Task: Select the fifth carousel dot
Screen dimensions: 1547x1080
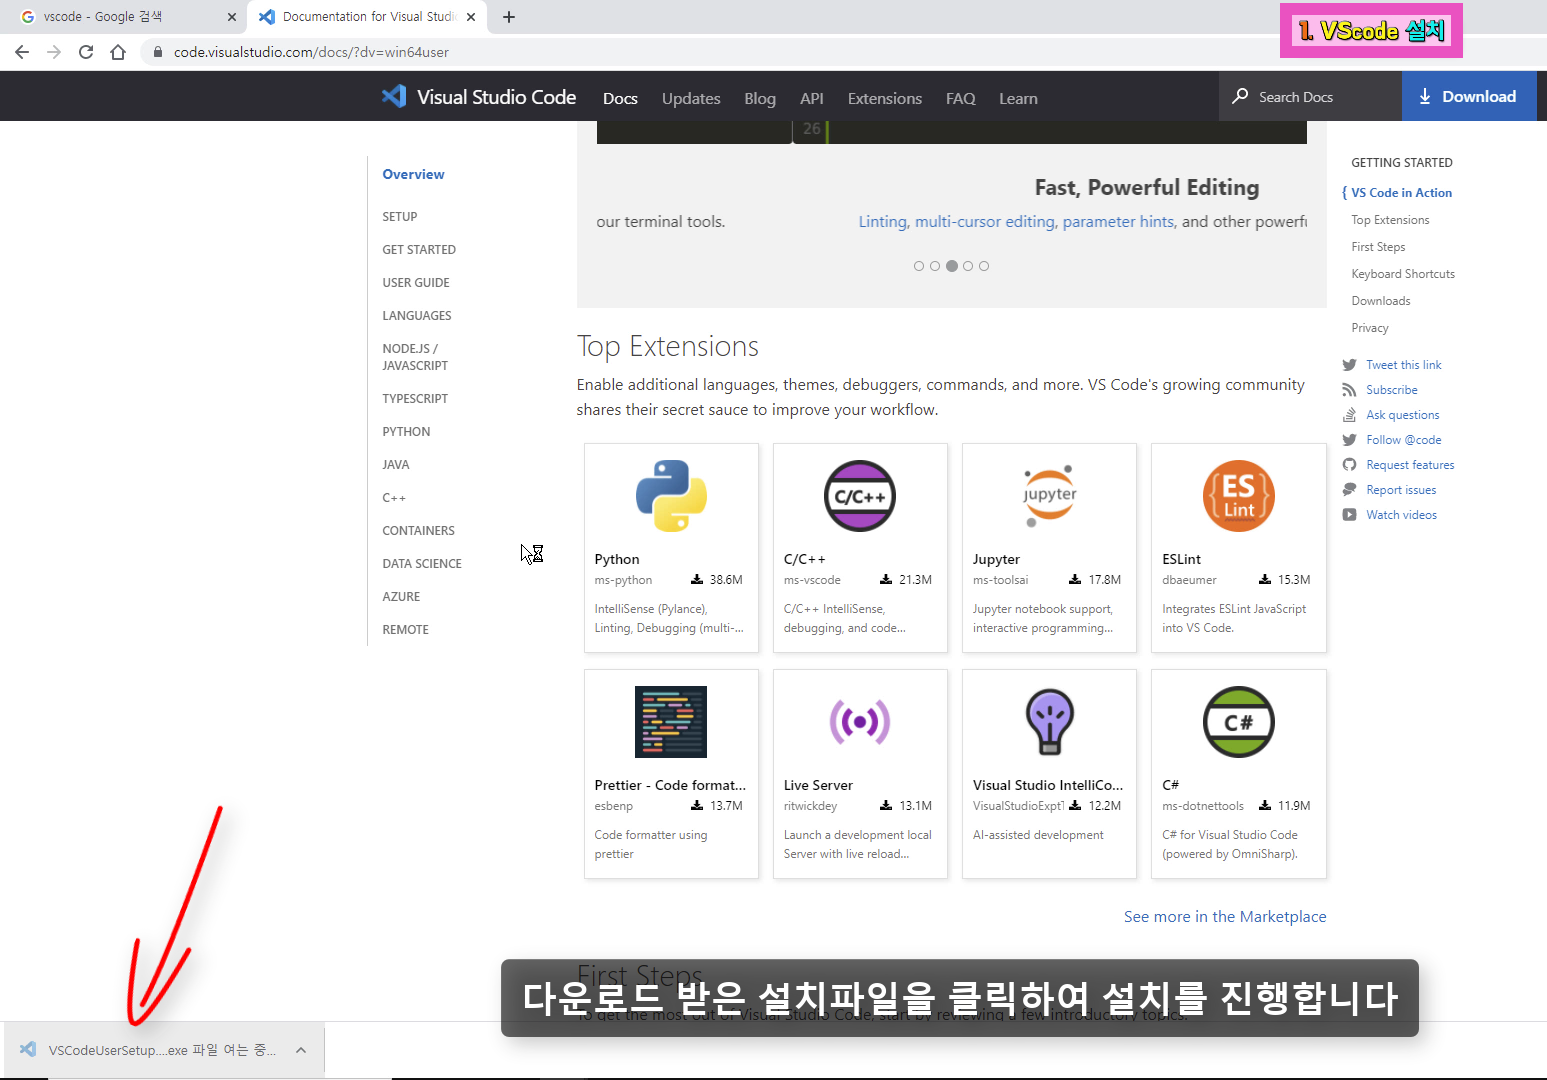Action: tap(984, 266)
